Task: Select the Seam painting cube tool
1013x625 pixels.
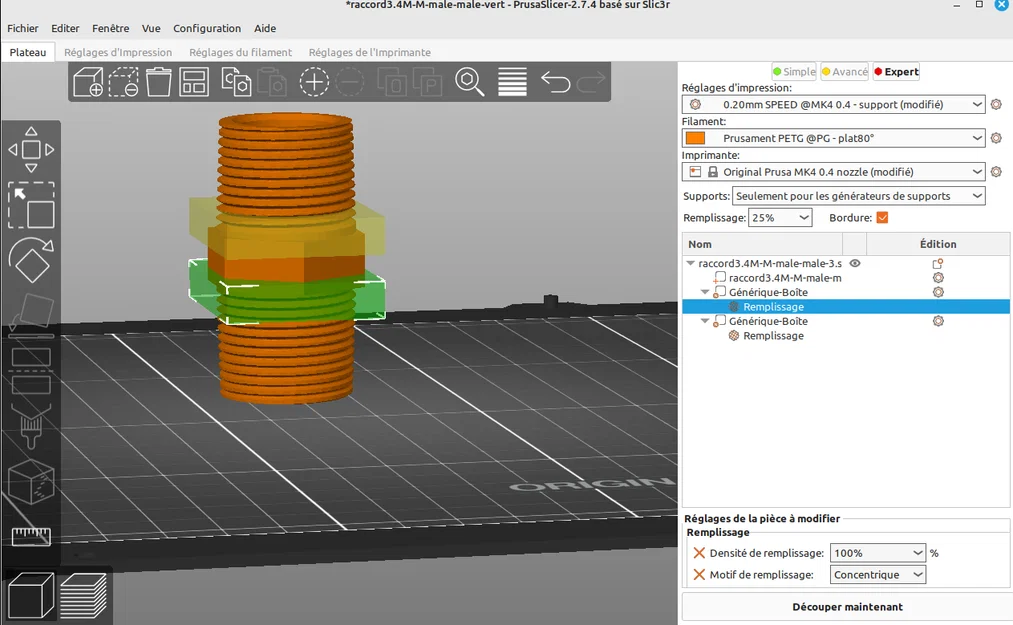Action: (x=31, y=482)
